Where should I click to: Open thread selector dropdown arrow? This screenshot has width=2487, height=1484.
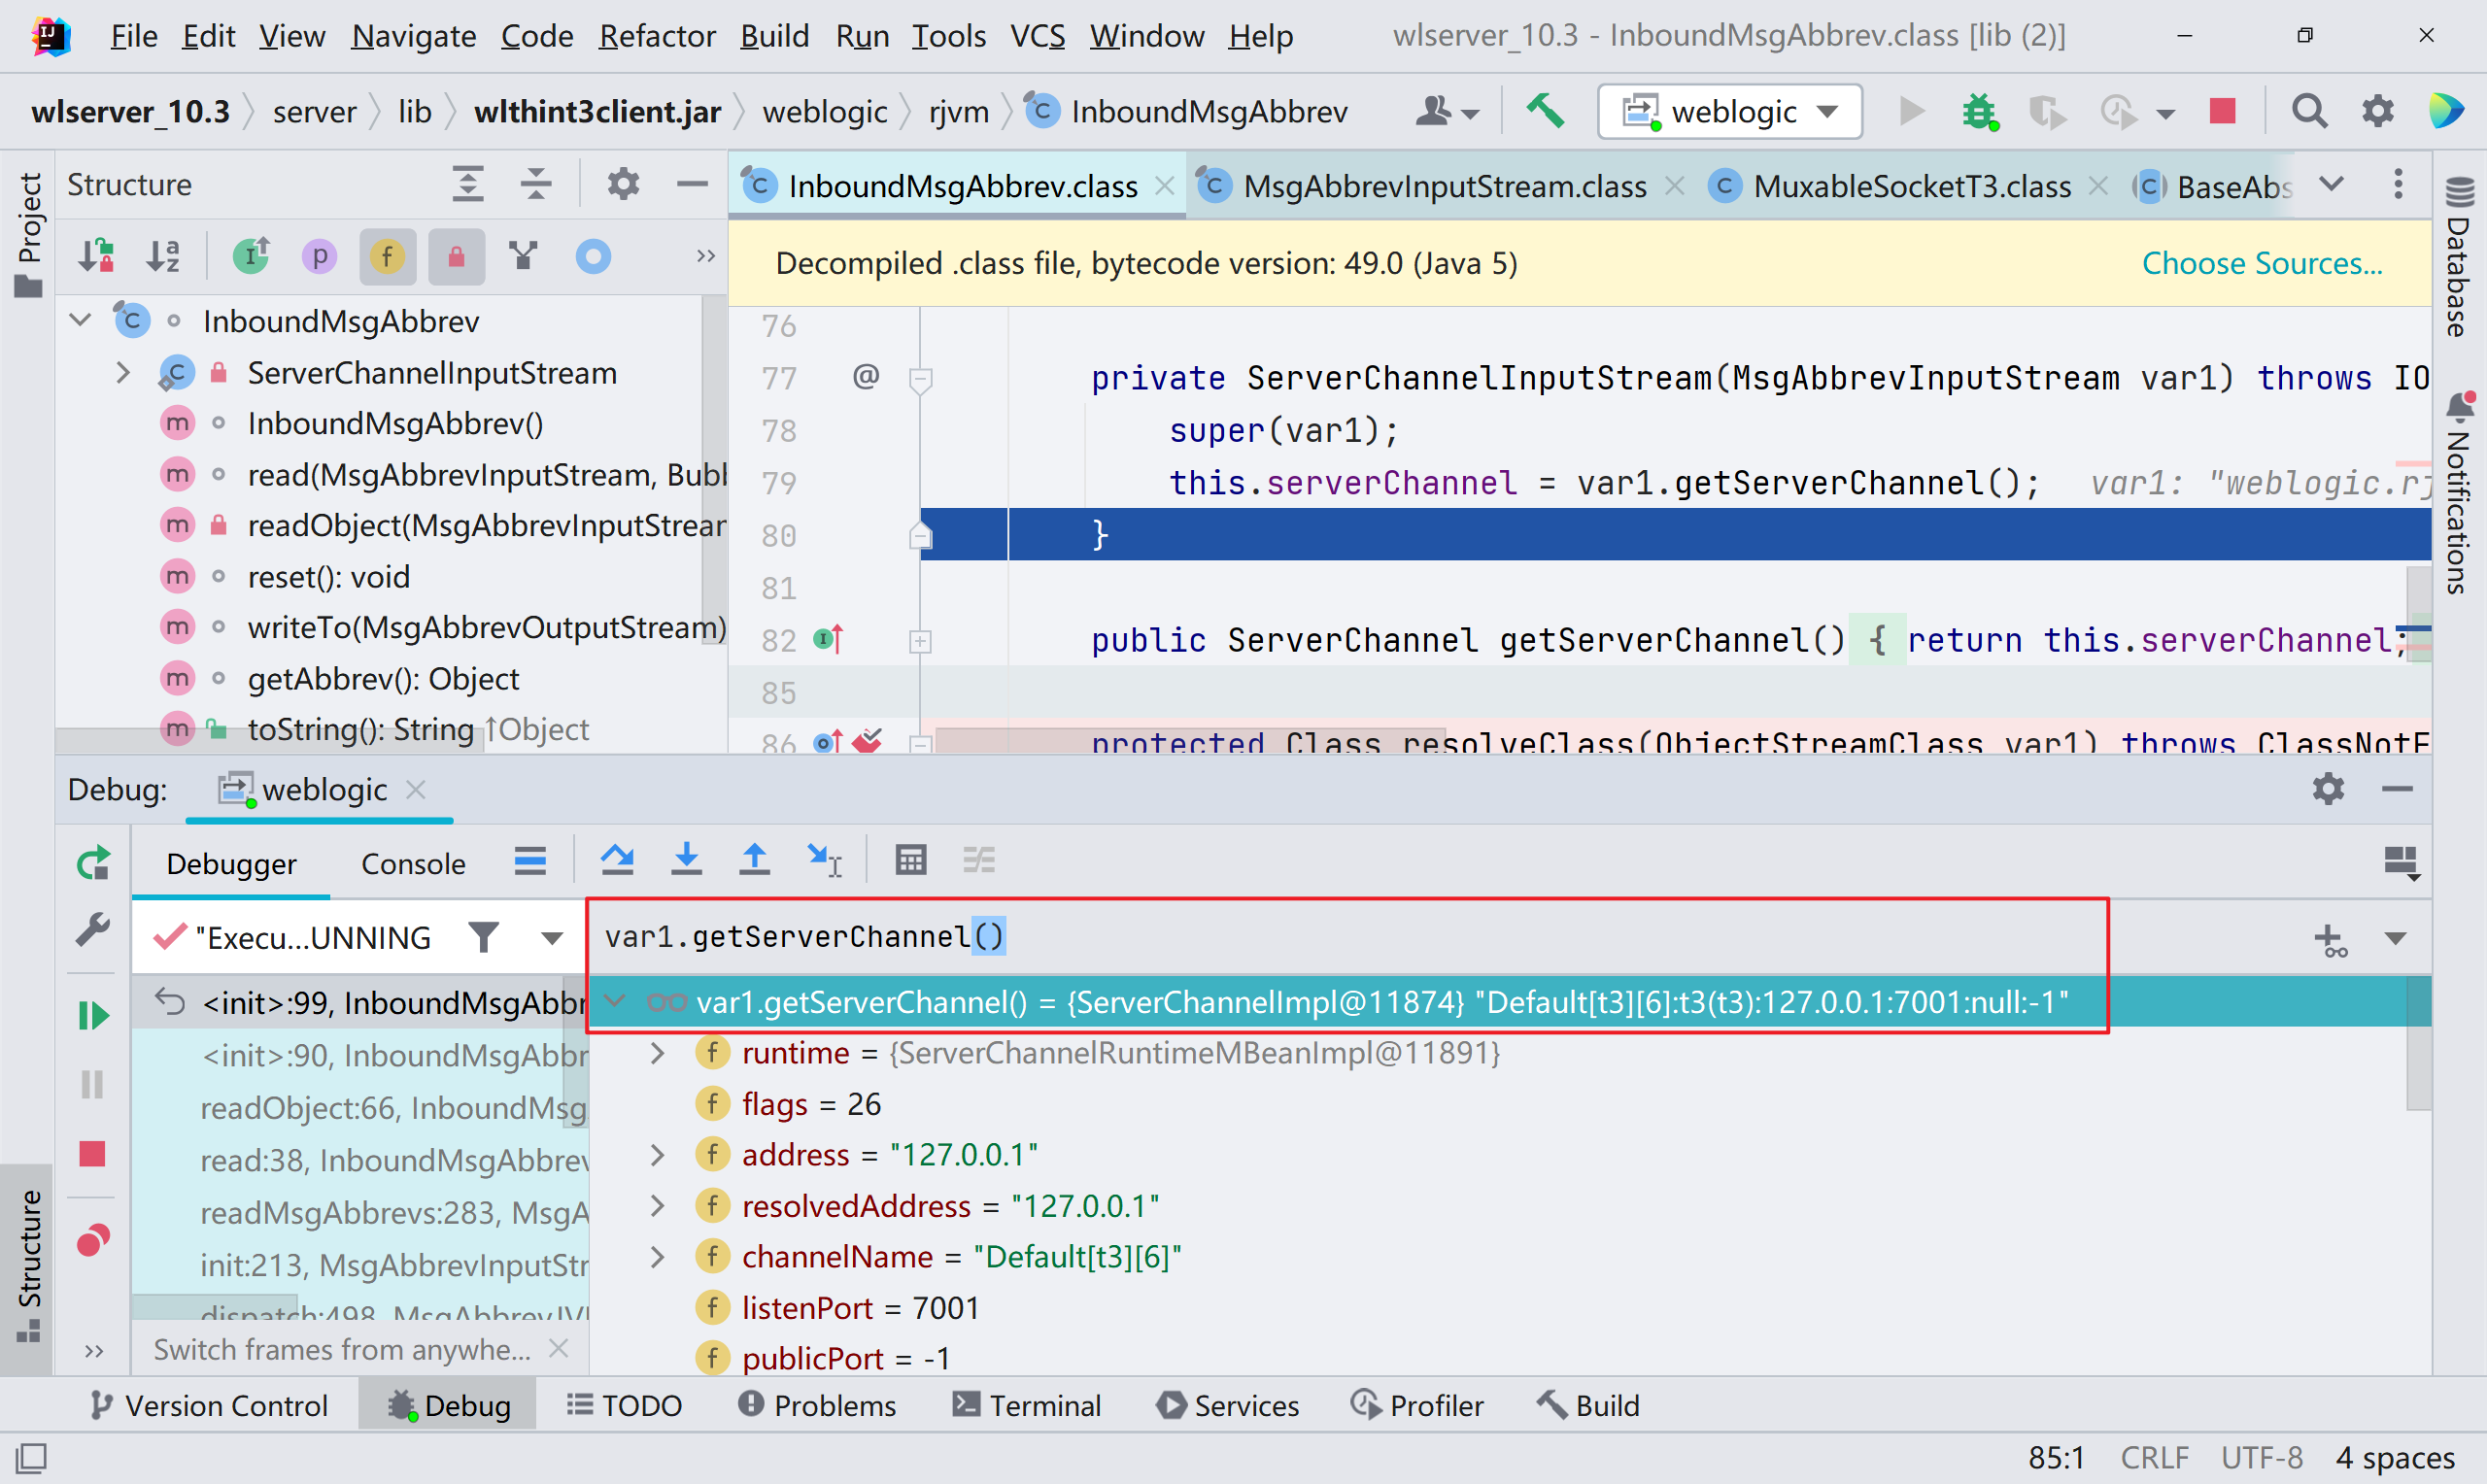pos(551,938)
